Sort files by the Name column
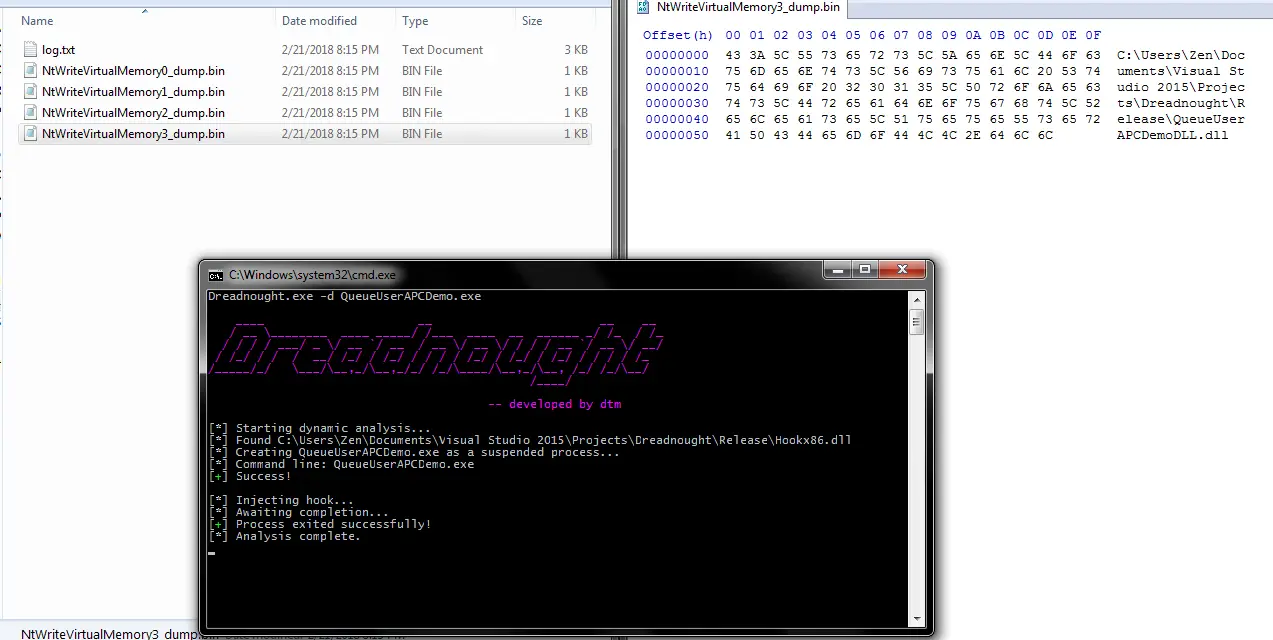 point(37,21)
